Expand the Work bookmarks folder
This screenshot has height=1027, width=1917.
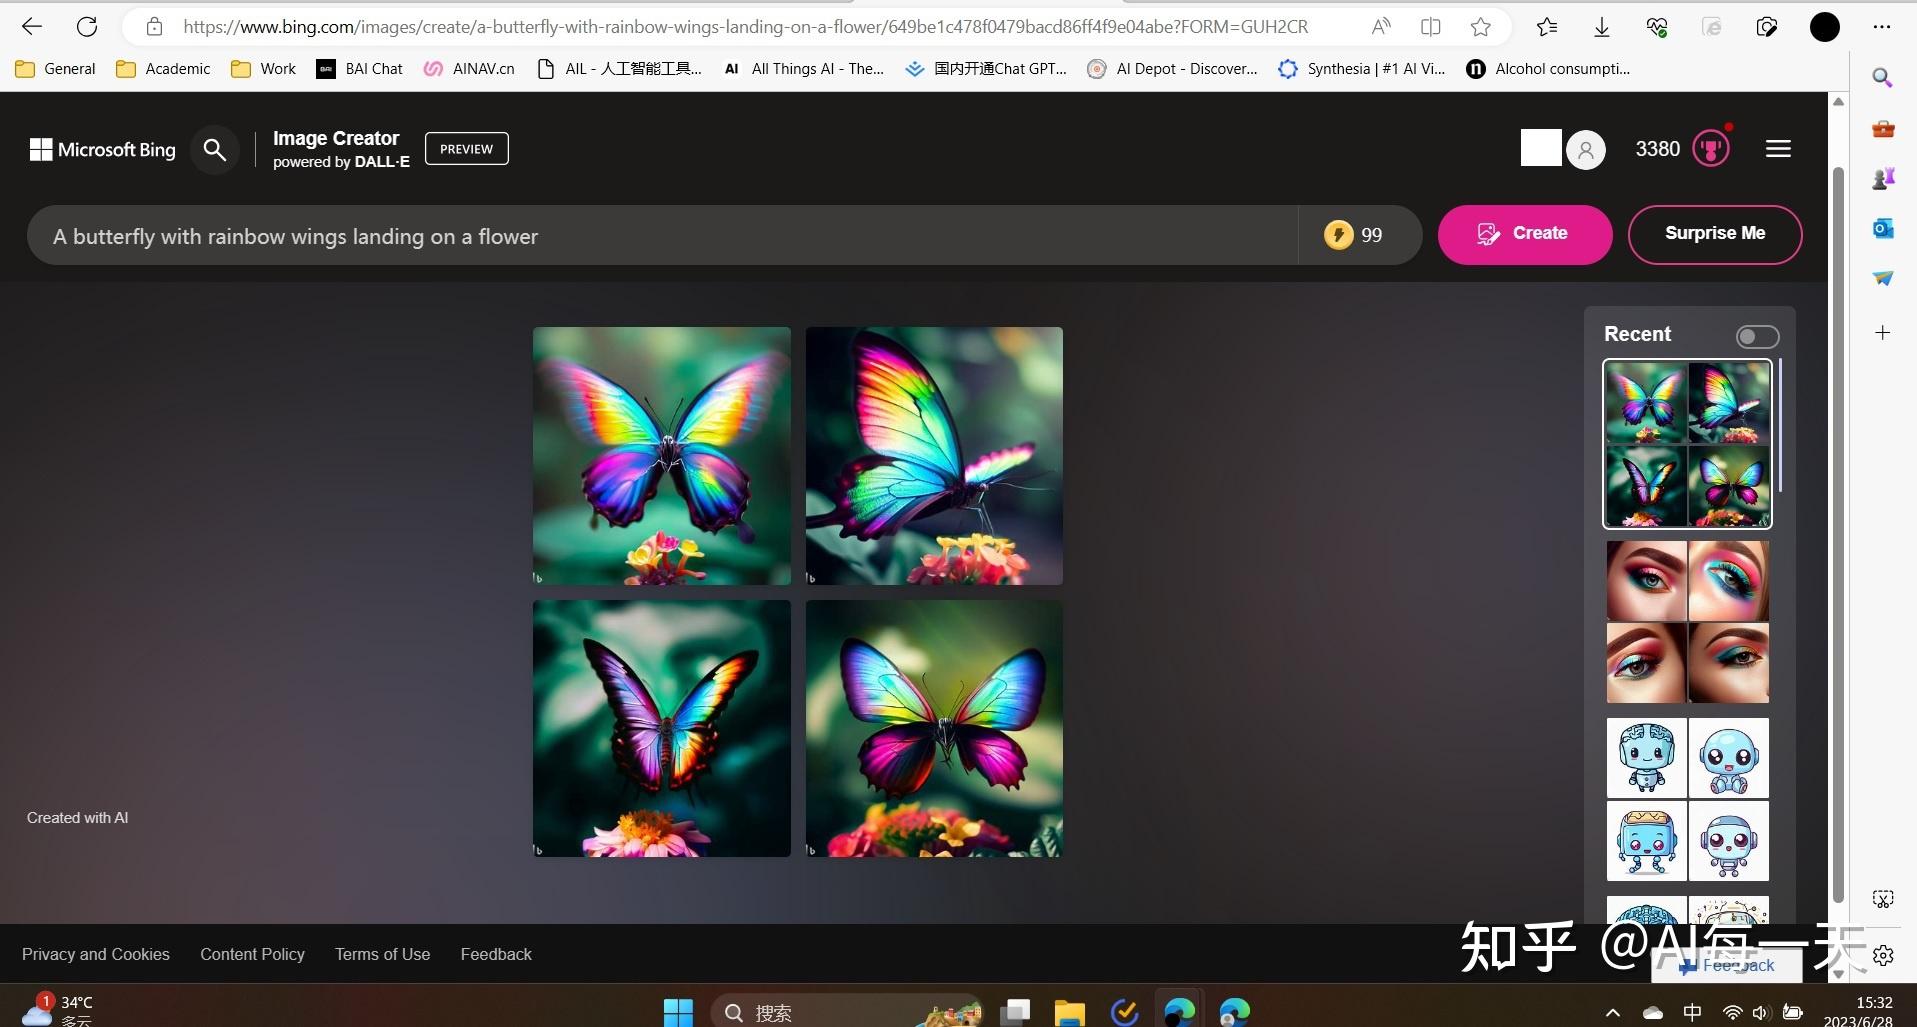point(262,68)
